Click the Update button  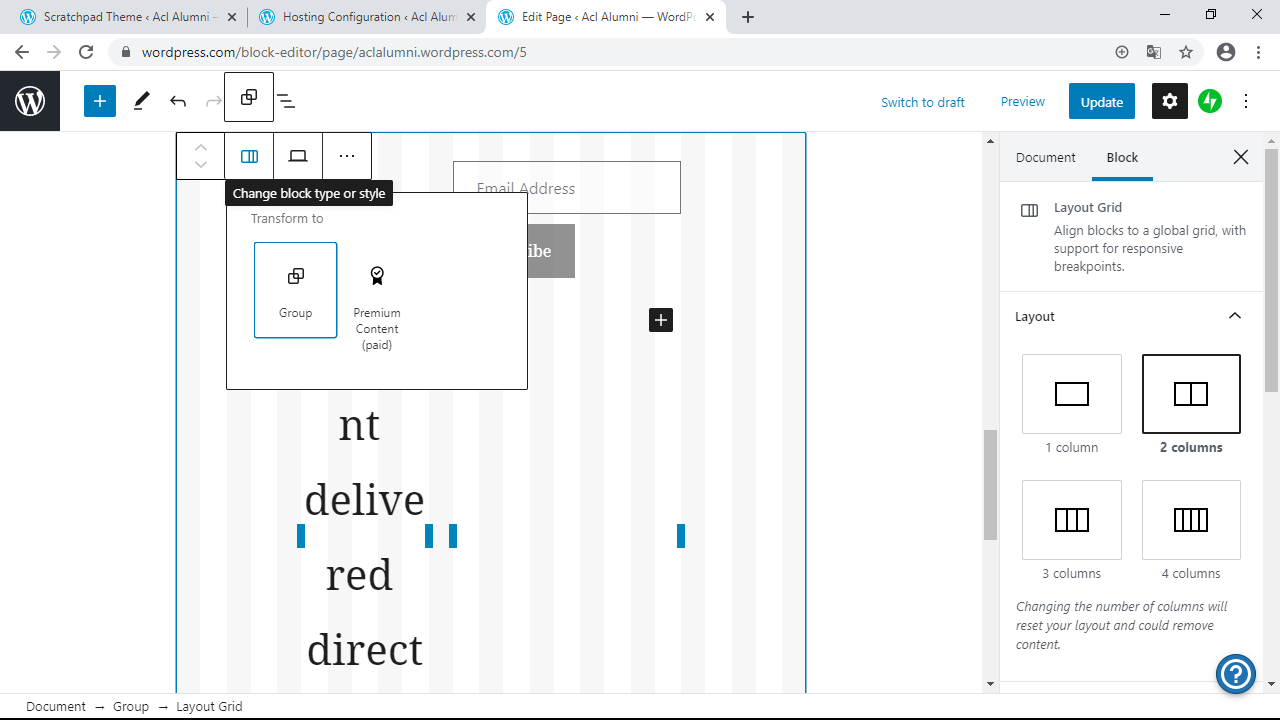coord(1101,102)
